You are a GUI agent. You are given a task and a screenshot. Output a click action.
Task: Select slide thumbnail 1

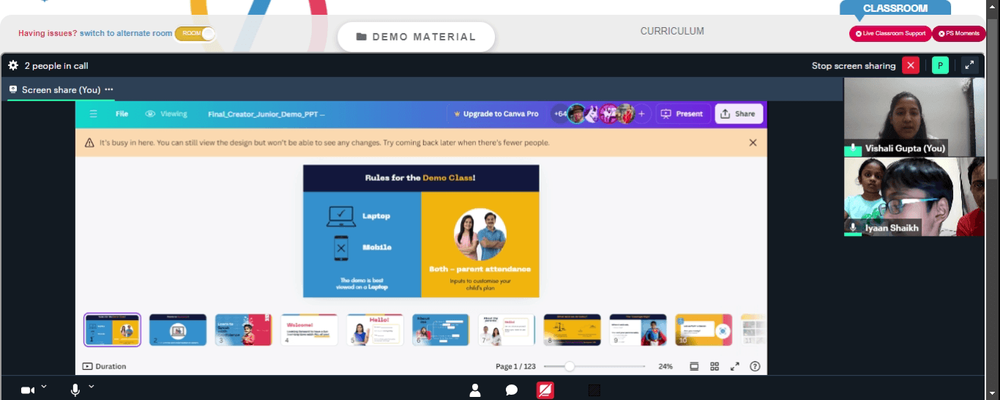pos(112,330)
